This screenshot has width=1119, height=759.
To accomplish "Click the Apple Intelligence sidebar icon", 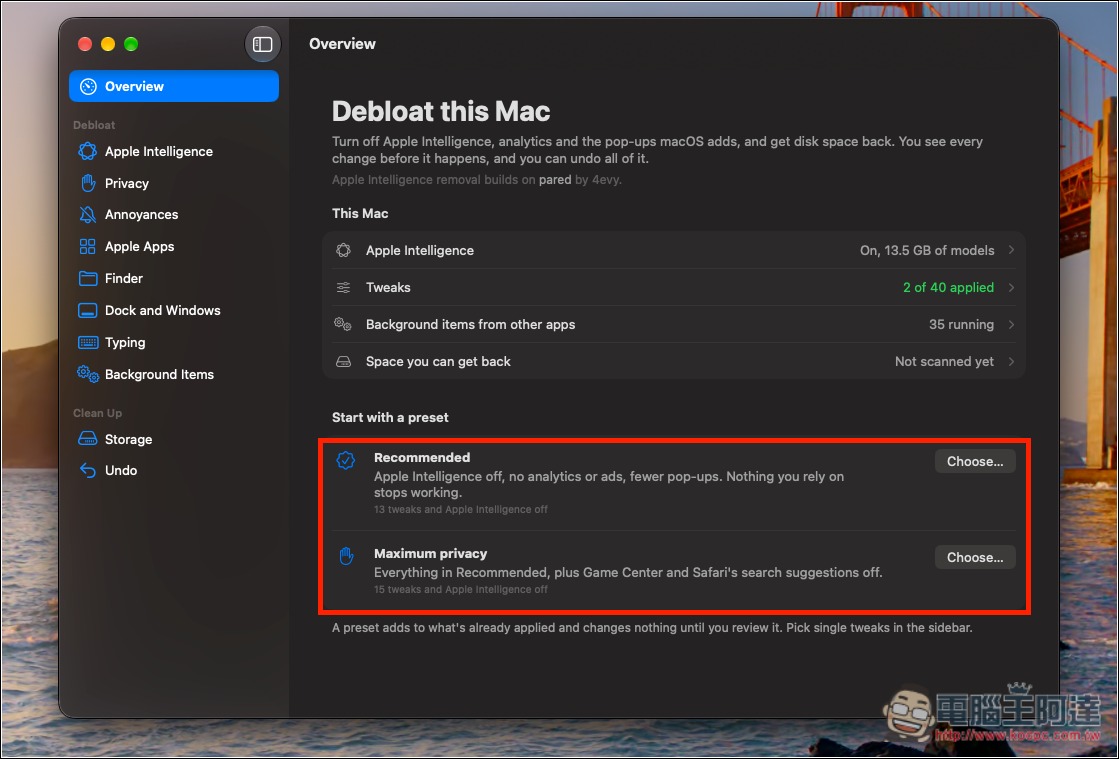I will pos(88,151).
